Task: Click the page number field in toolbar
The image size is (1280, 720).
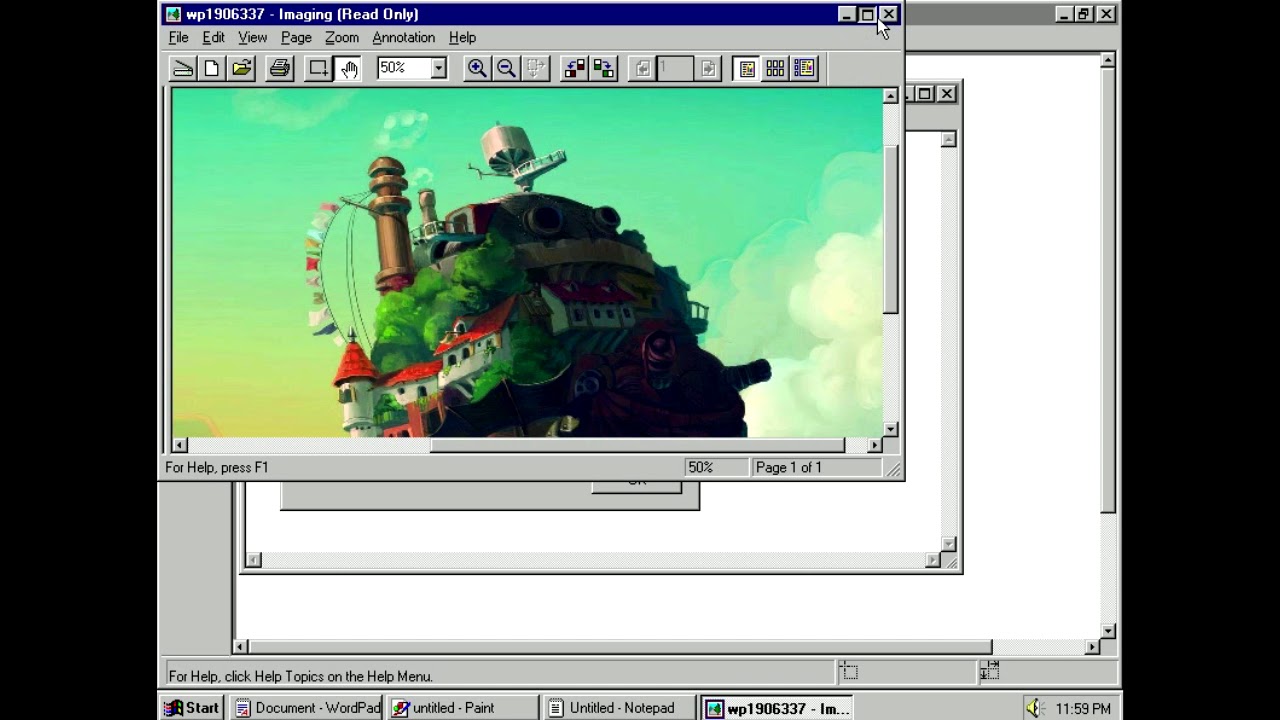Action: [675, 68]
